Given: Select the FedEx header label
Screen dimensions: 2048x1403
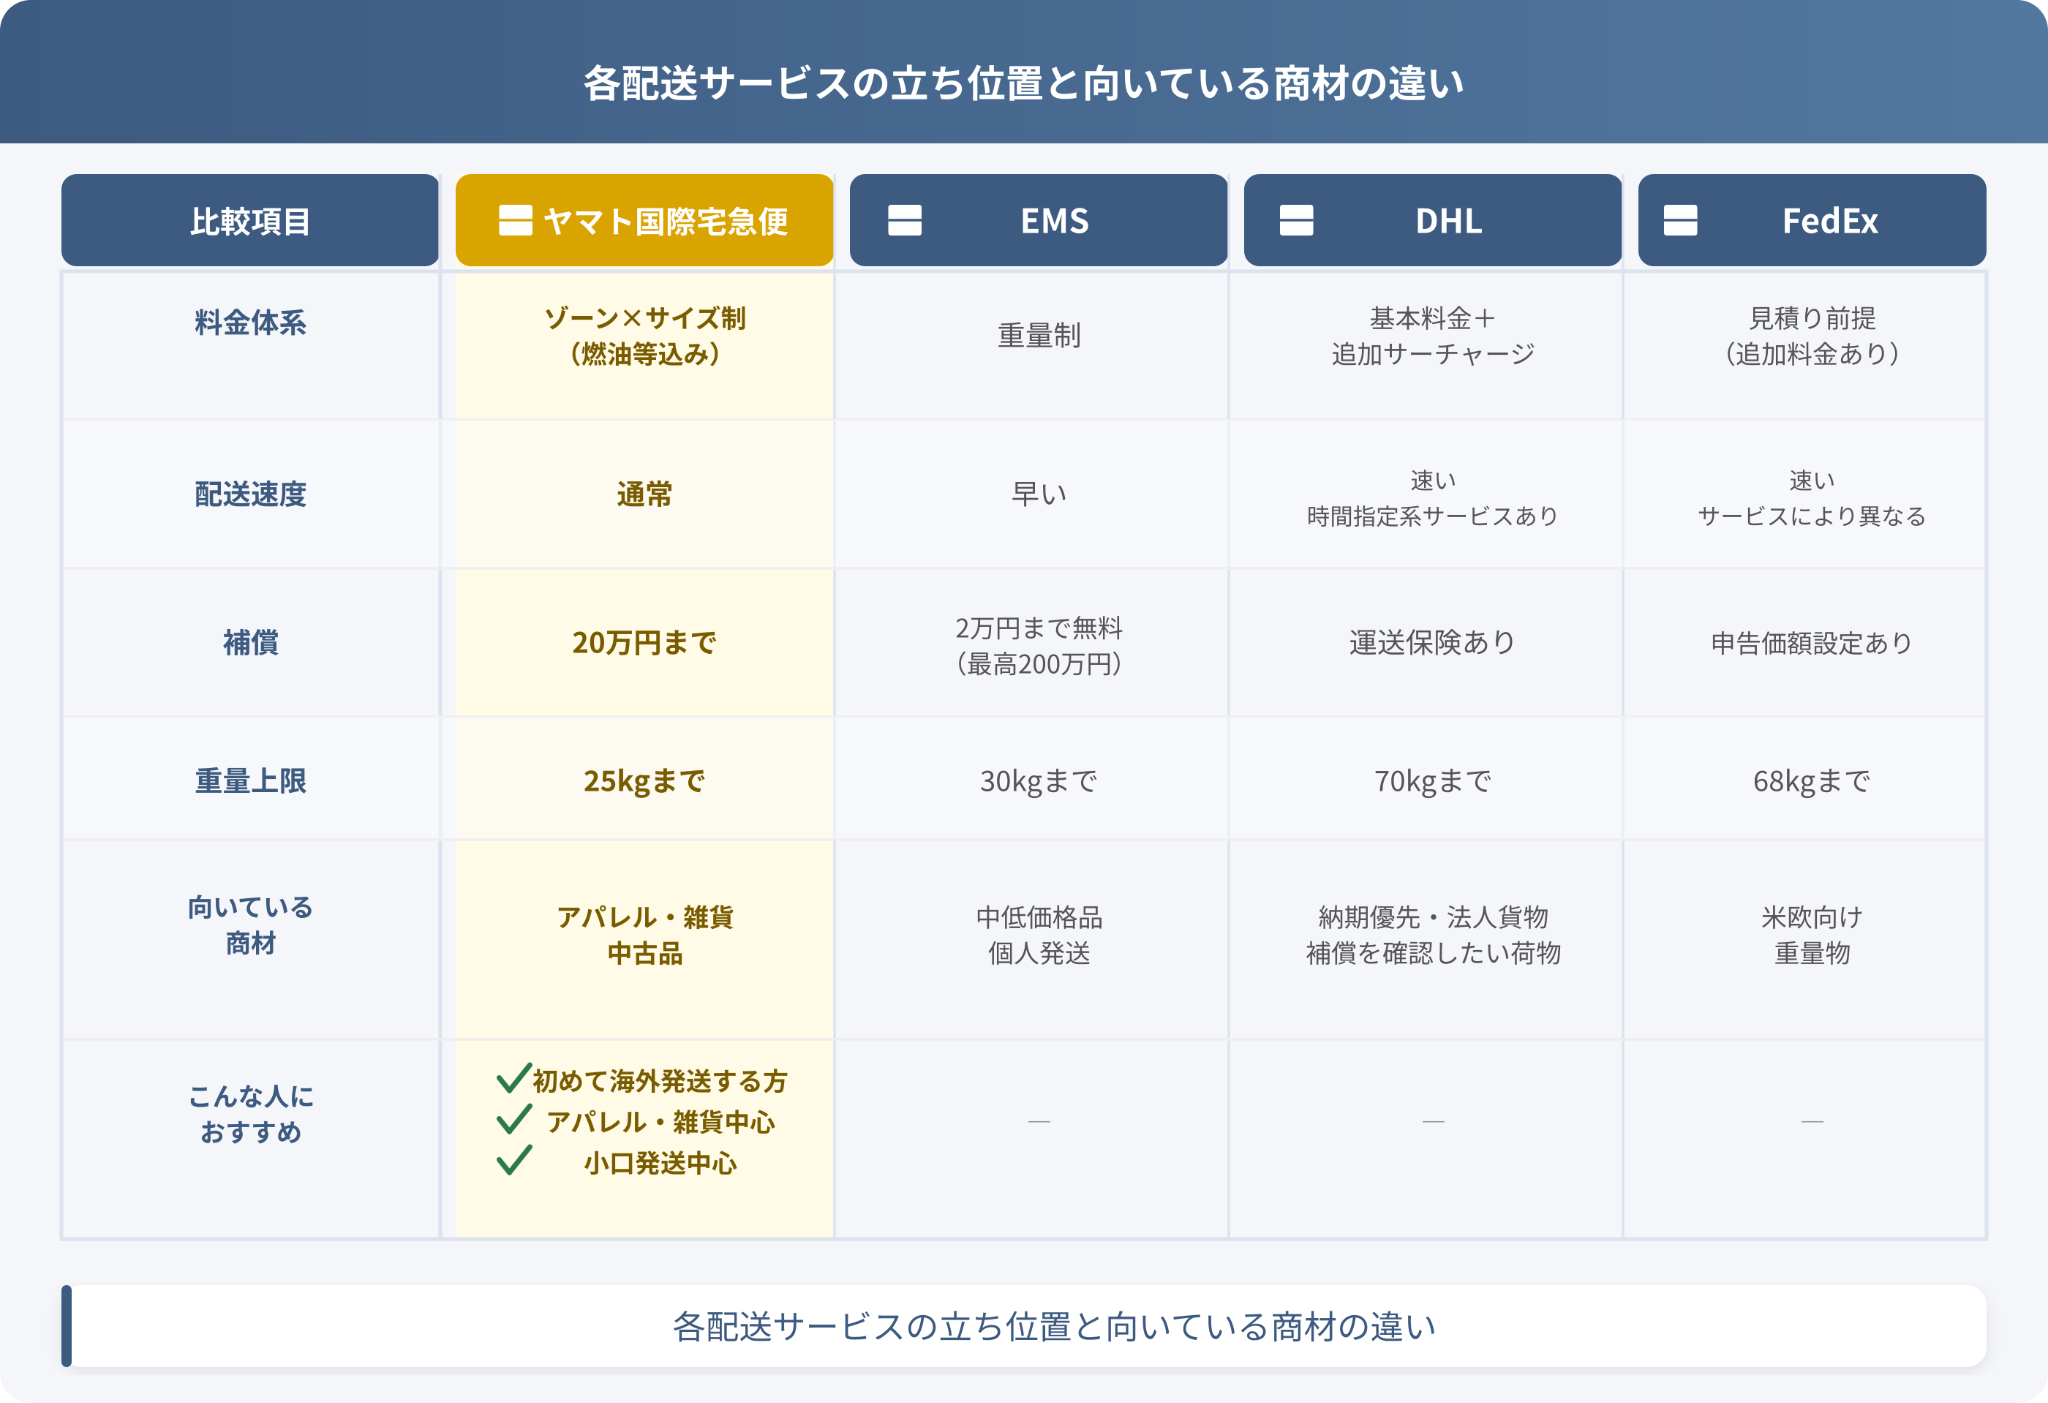Looking at the screenshot, I should (x=1830, y=221).
